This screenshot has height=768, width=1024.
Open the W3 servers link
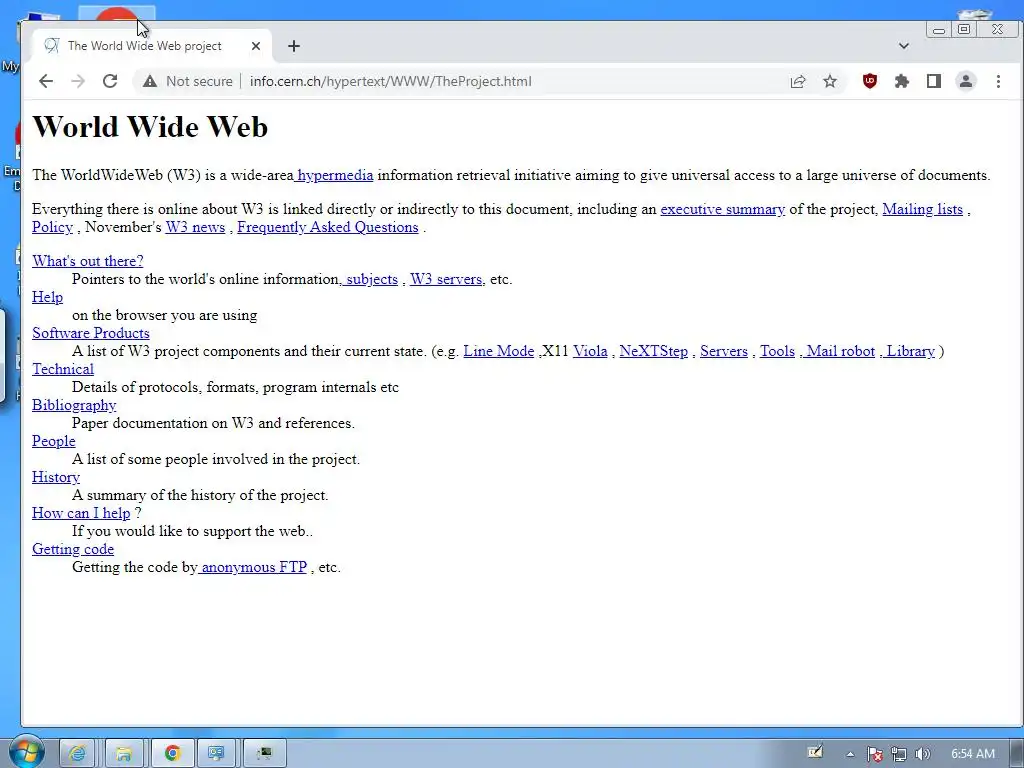coord(446,280)
